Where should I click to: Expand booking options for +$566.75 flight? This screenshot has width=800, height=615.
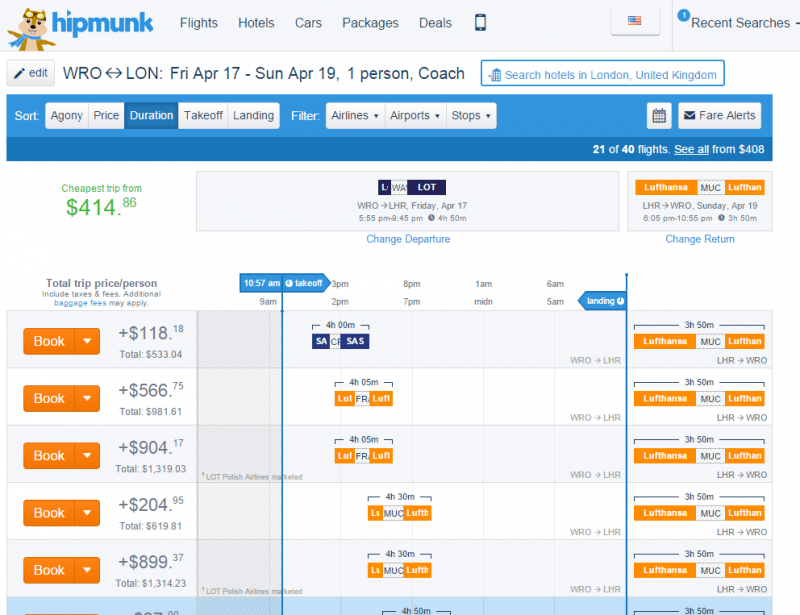[87, 399]
